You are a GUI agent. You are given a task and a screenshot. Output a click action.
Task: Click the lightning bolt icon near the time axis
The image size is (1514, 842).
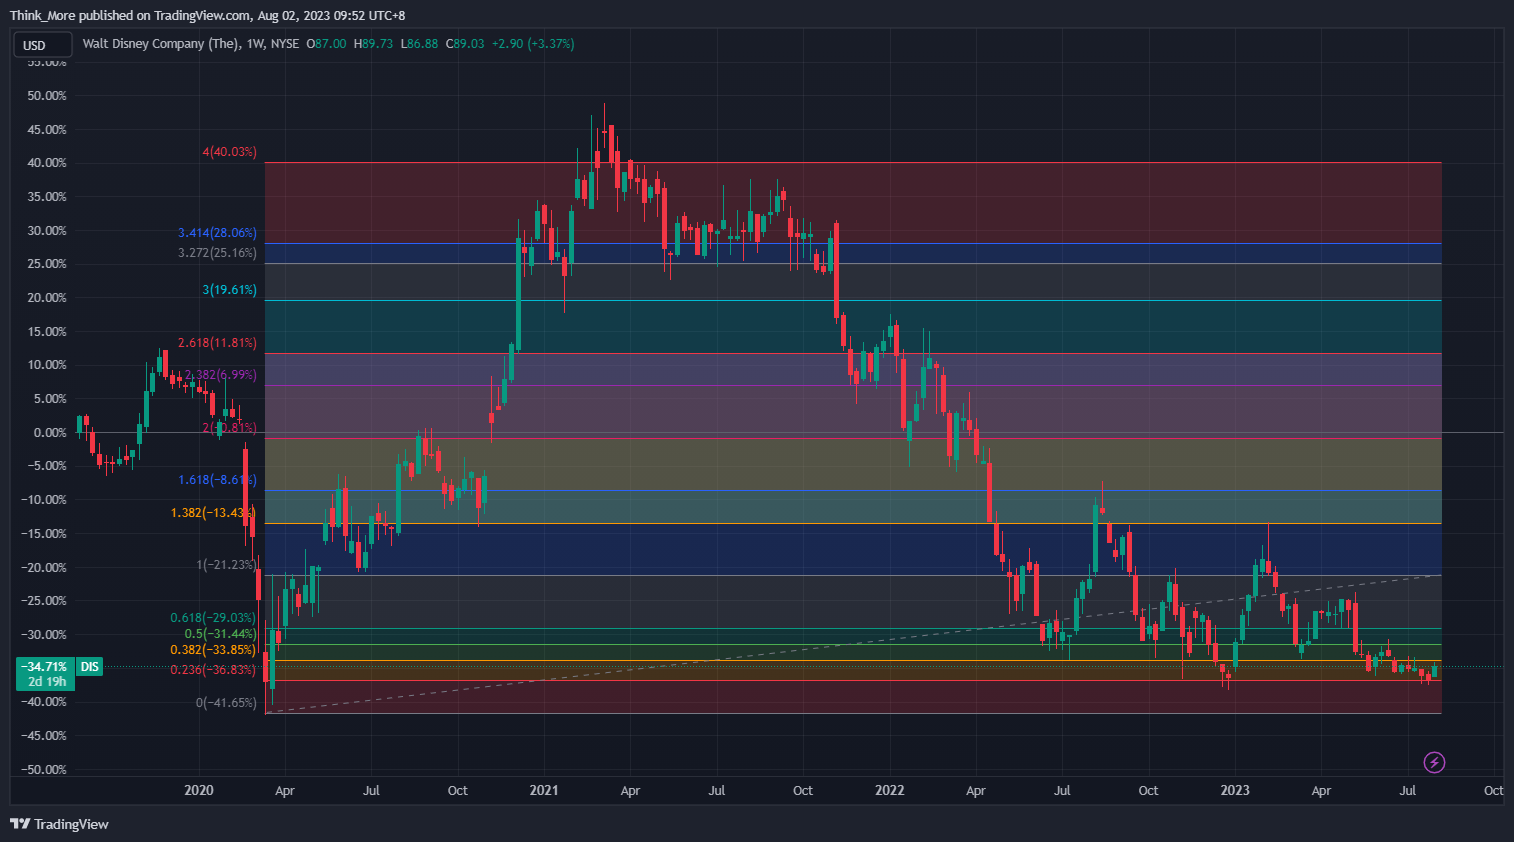[x=1434, y=763]
